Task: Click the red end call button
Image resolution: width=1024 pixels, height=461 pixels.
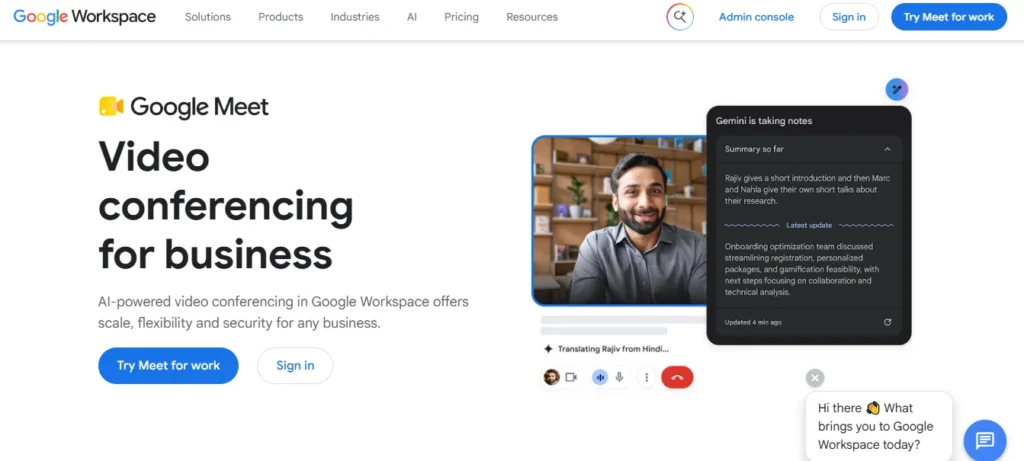Action: pyautogui.click(x=677, y=377)
